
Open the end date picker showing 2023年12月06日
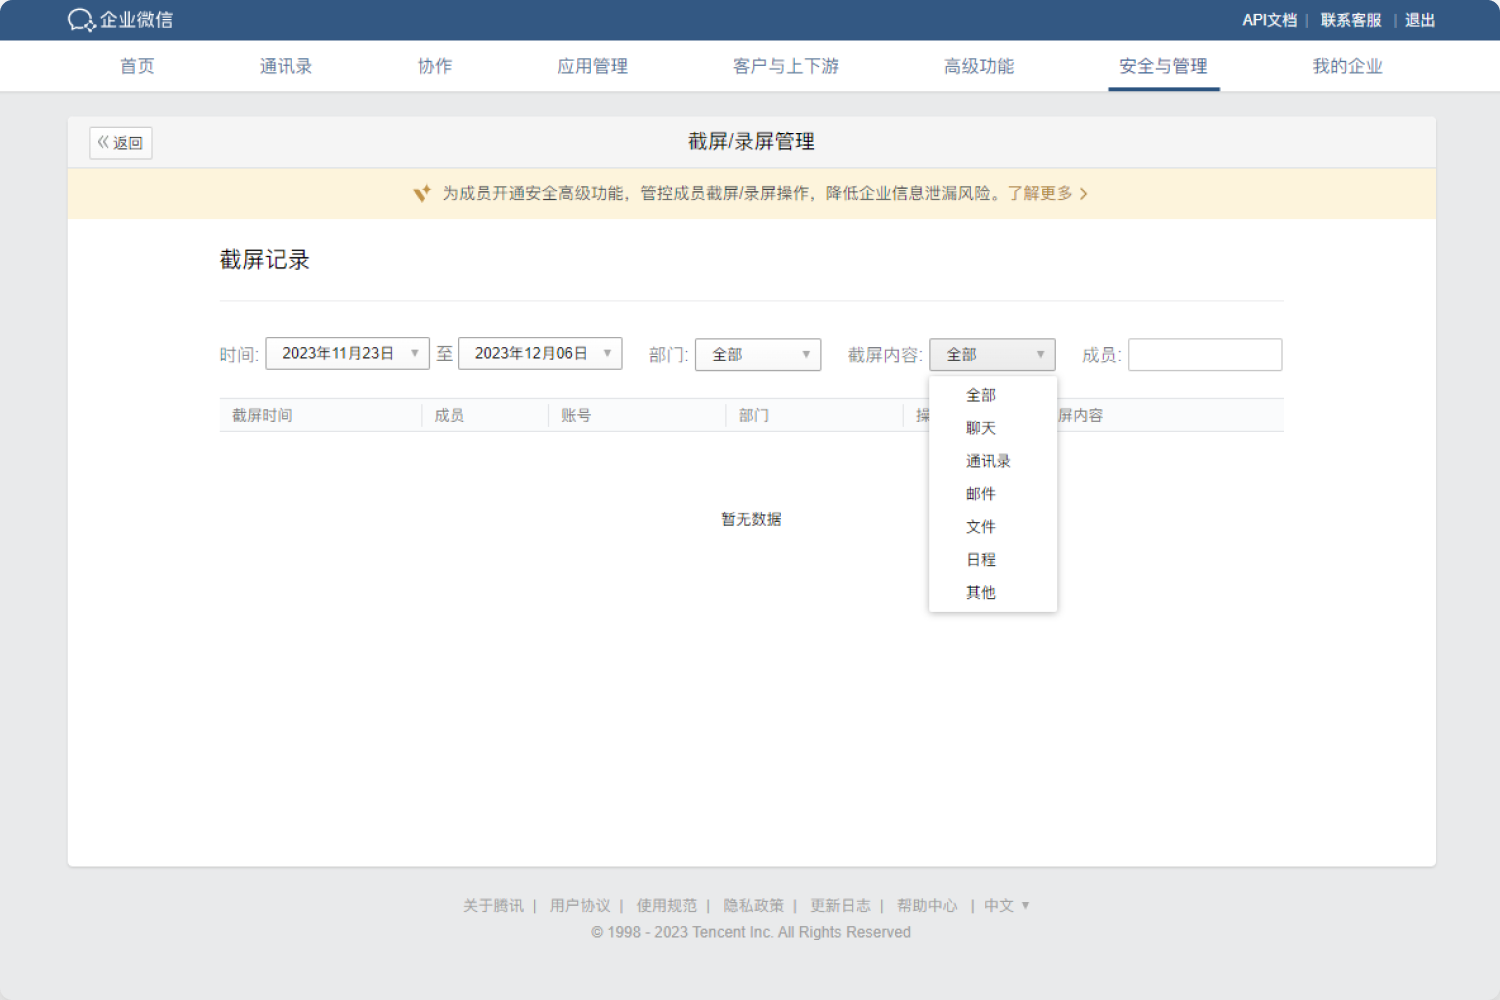click(x=540, y=353)
